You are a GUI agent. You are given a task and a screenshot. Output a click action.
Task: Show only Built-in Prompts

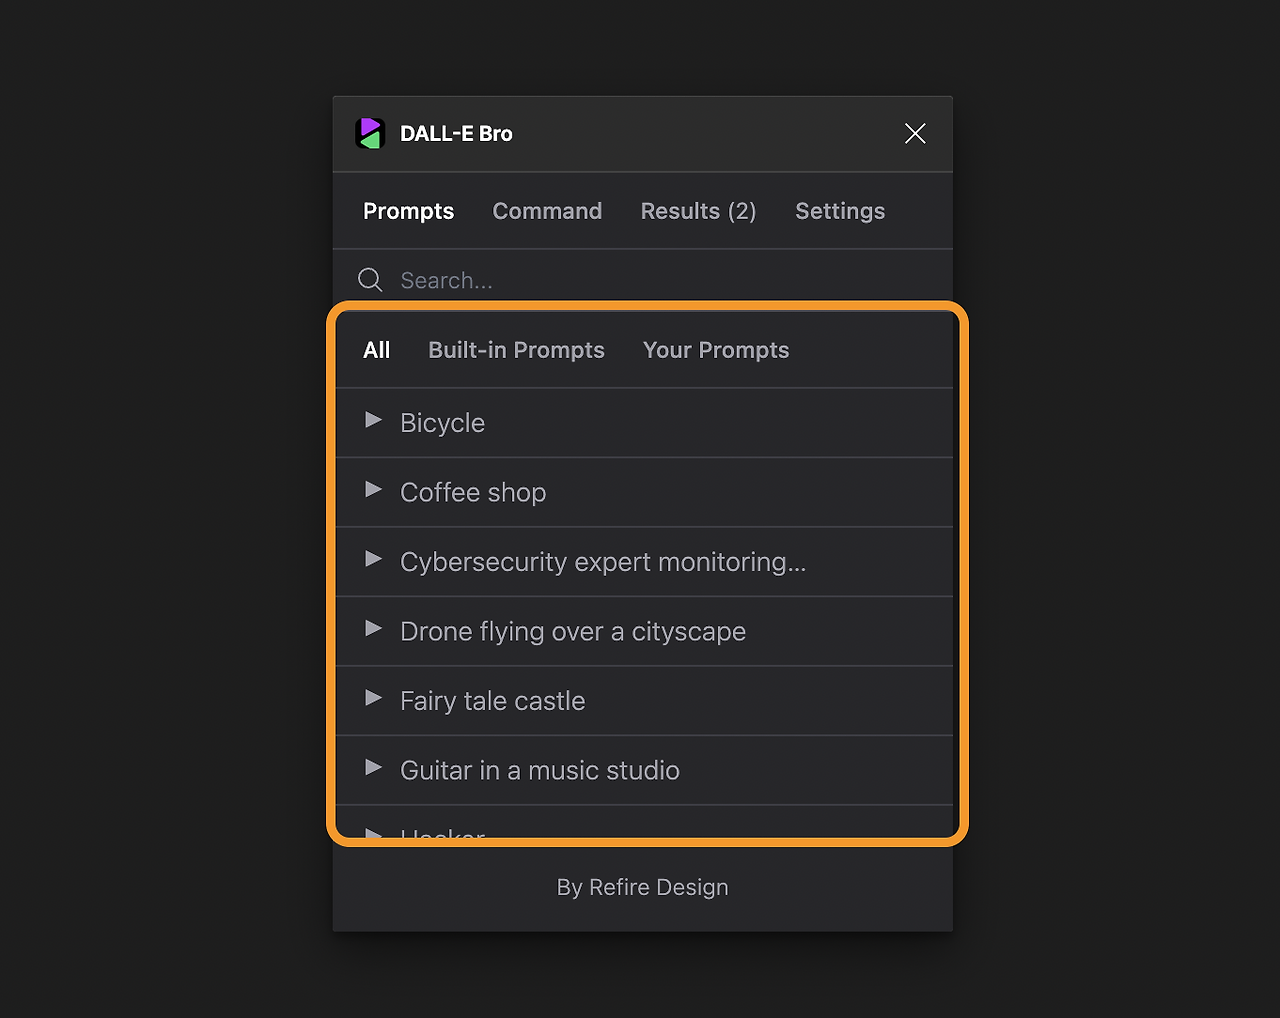[x=516, y=350]
